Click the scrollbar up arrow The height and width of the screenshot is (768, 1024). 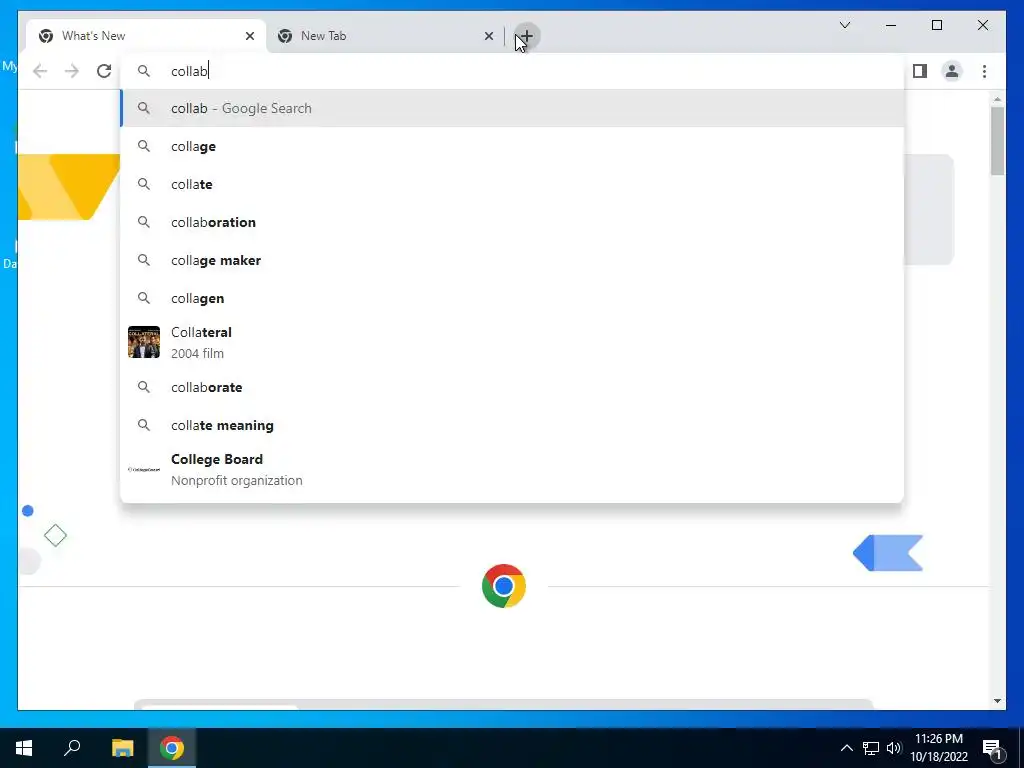997,99
